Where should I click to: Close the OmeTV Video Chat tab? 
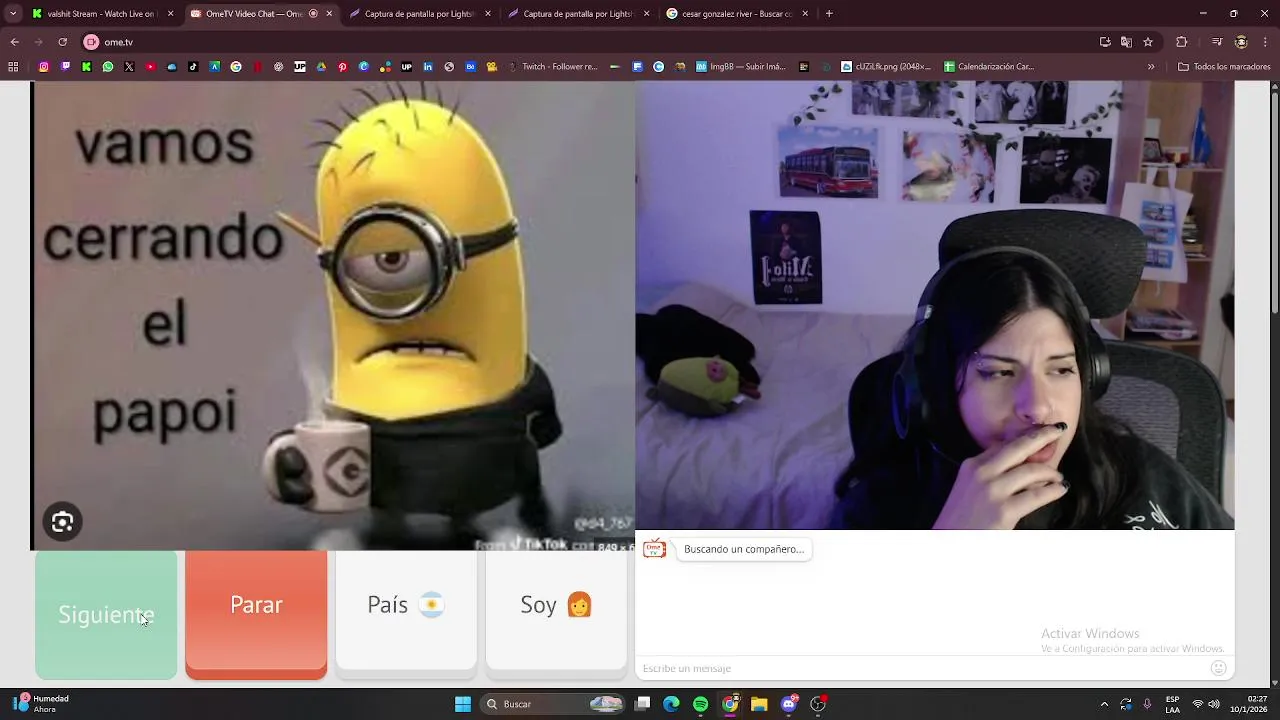pos(329,14)
